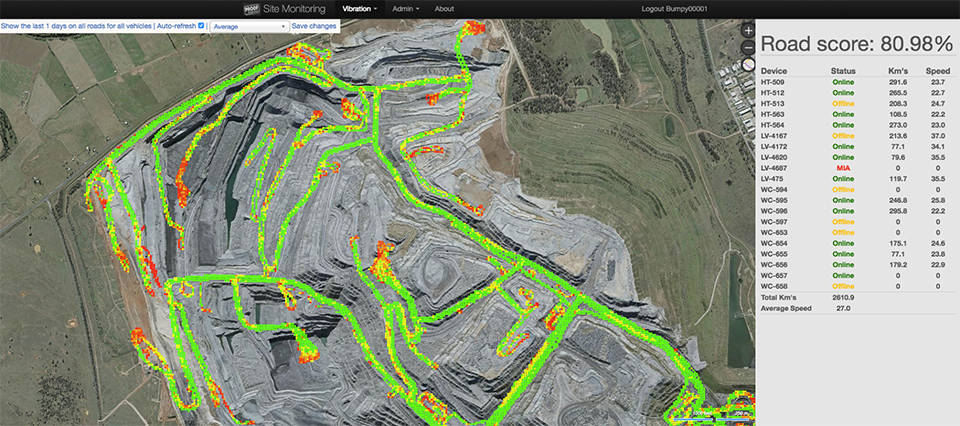
Task: Click the Status column header
Action: coord(843,70)
